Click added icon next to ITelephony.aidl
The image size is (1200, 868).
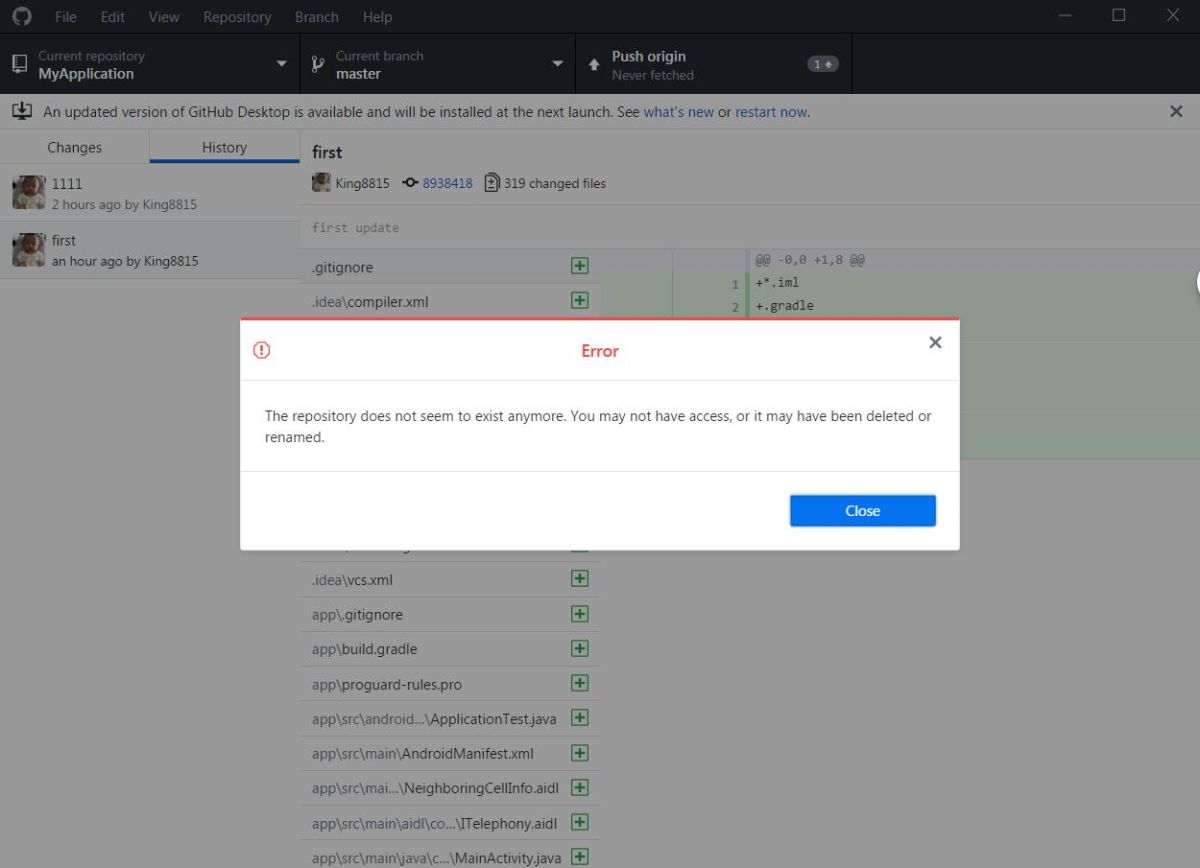(x=579, y=821)
